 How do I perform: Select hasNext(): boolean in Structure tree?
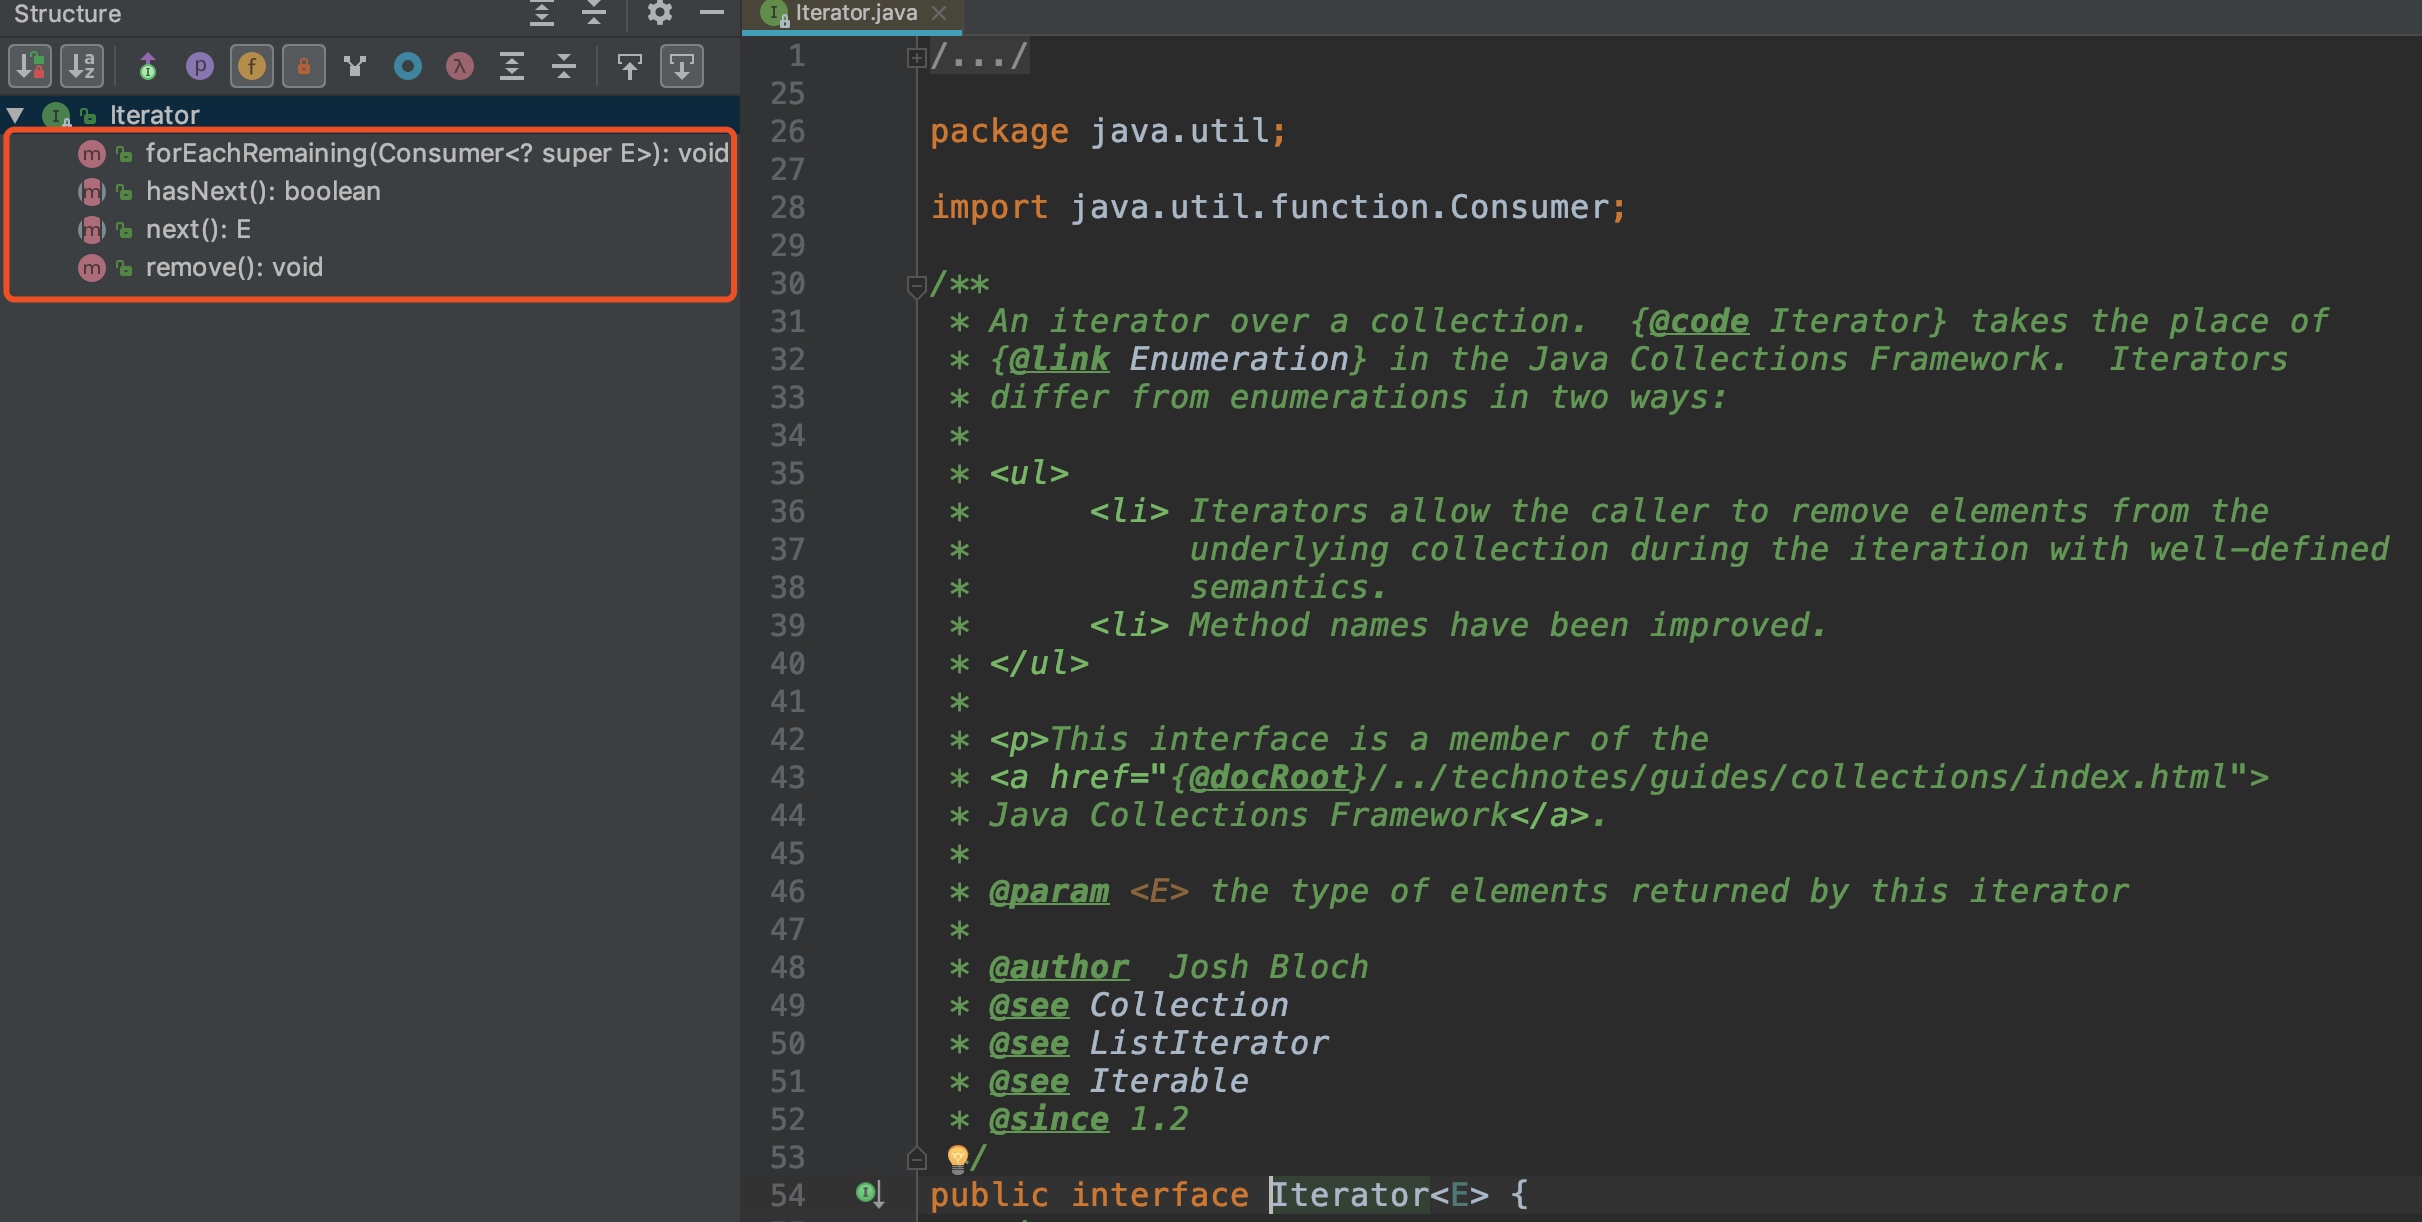263,191
